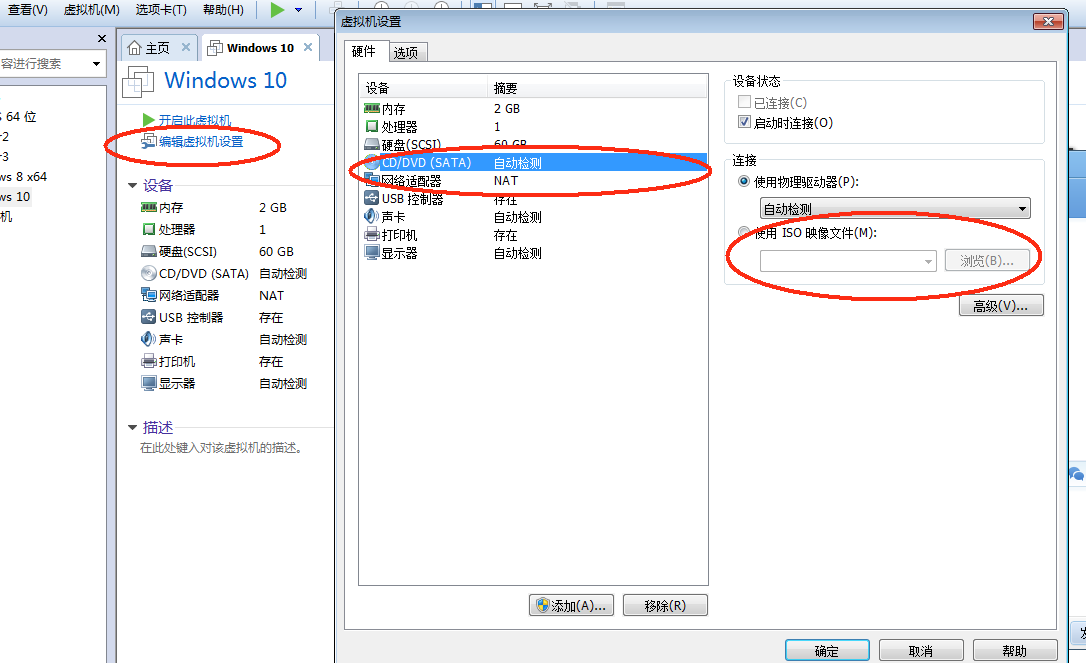Click the home icon on the 主页 tab

(x=135, y=48)
